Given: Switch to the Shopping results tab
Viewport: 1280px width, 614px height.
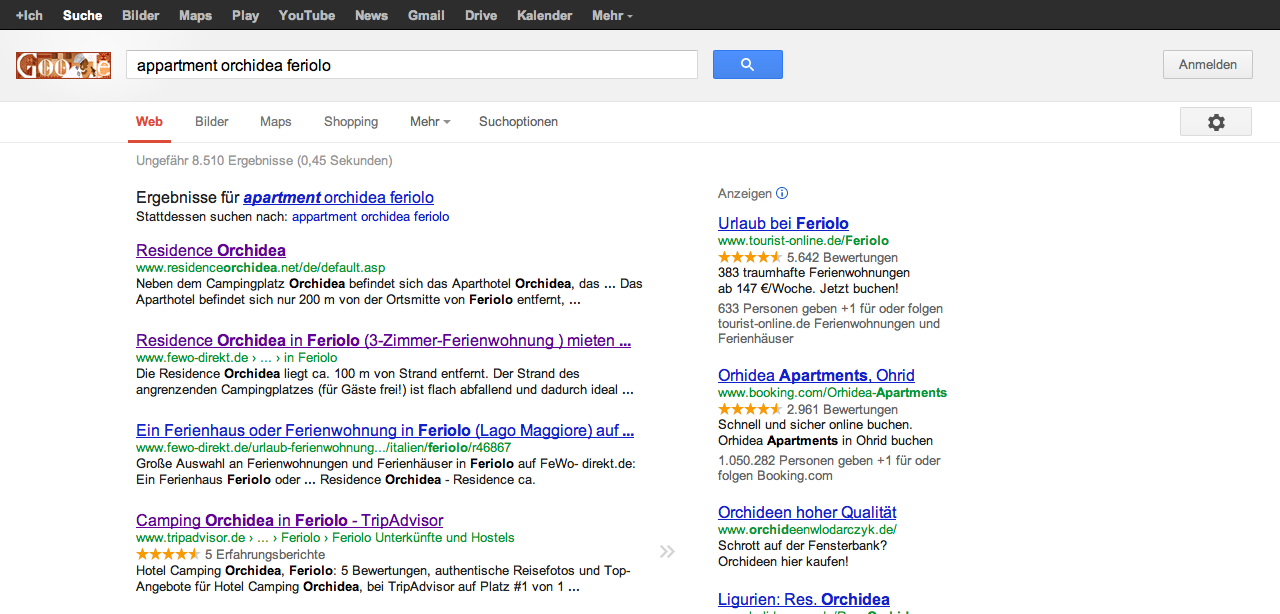Looking at the screenshot, I should [351, 122].
